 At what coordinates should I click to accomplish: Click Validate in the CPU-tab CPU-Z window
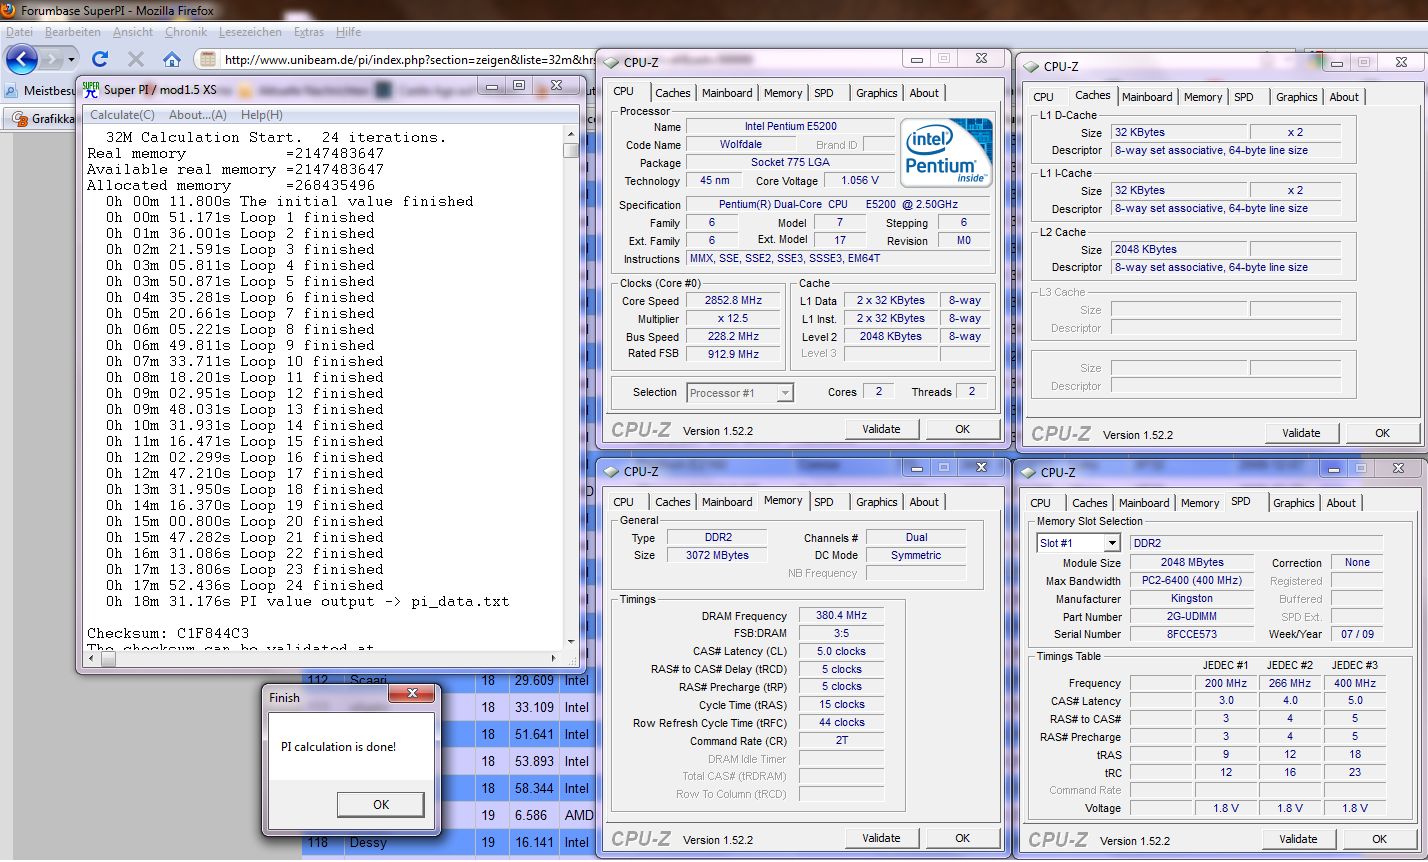(x=881, y=429)
